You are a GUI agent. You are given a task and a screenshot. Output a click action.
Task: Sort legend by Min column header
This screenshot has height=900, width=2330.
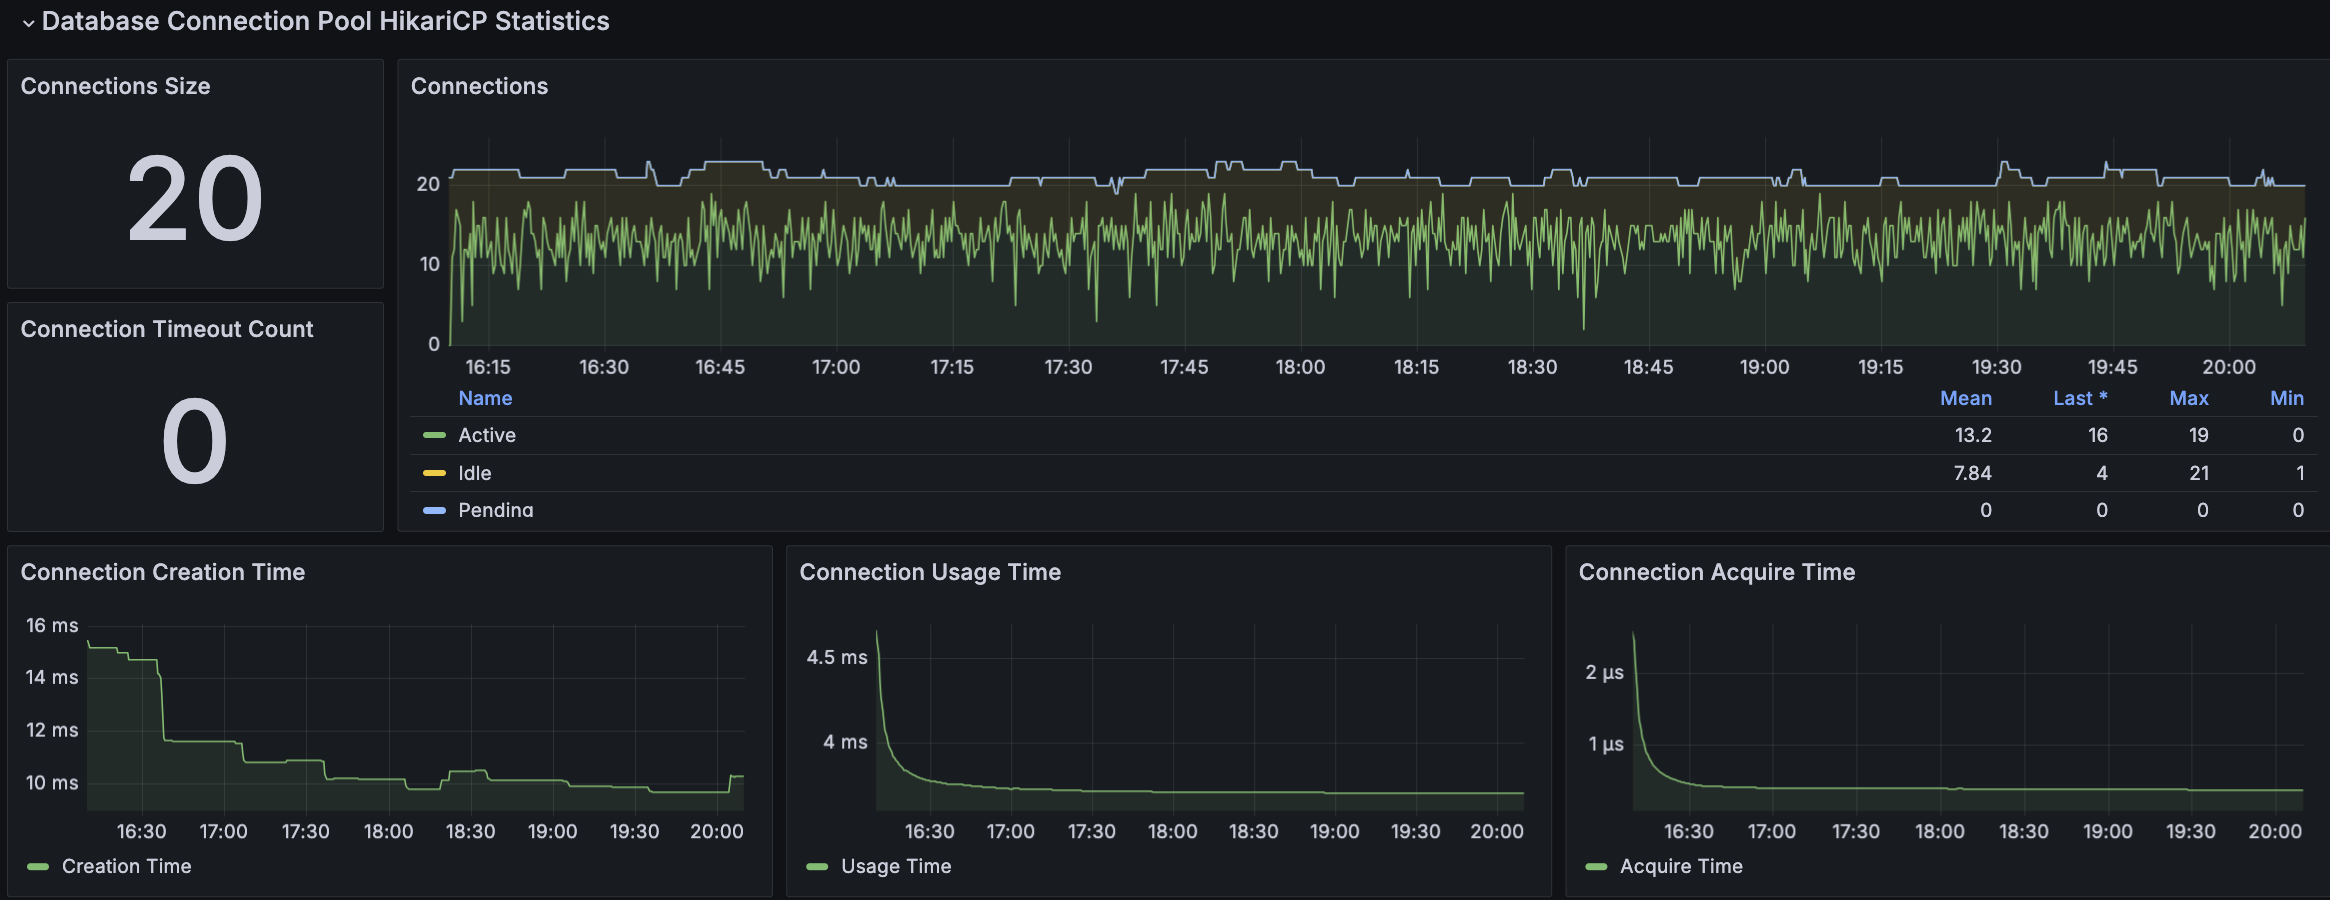coord(2287,398)
